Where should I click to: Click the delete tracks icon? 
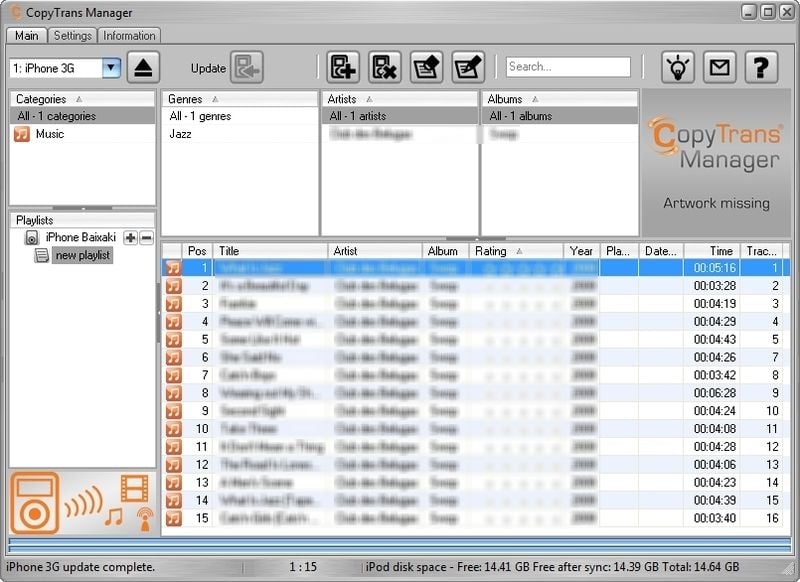tap(385, 67)
